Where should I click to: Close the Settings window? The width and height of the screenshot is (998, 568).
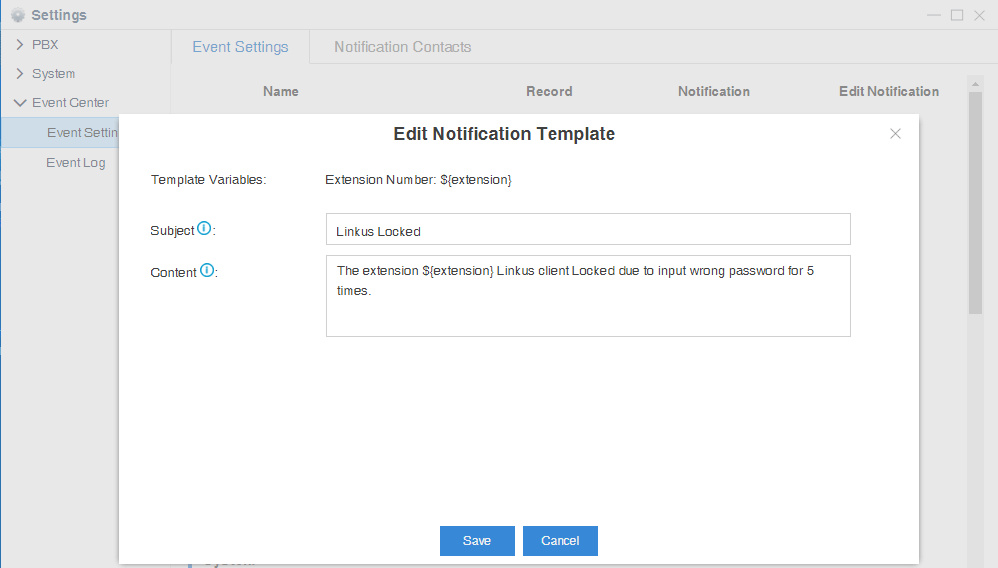pos(980,15)
